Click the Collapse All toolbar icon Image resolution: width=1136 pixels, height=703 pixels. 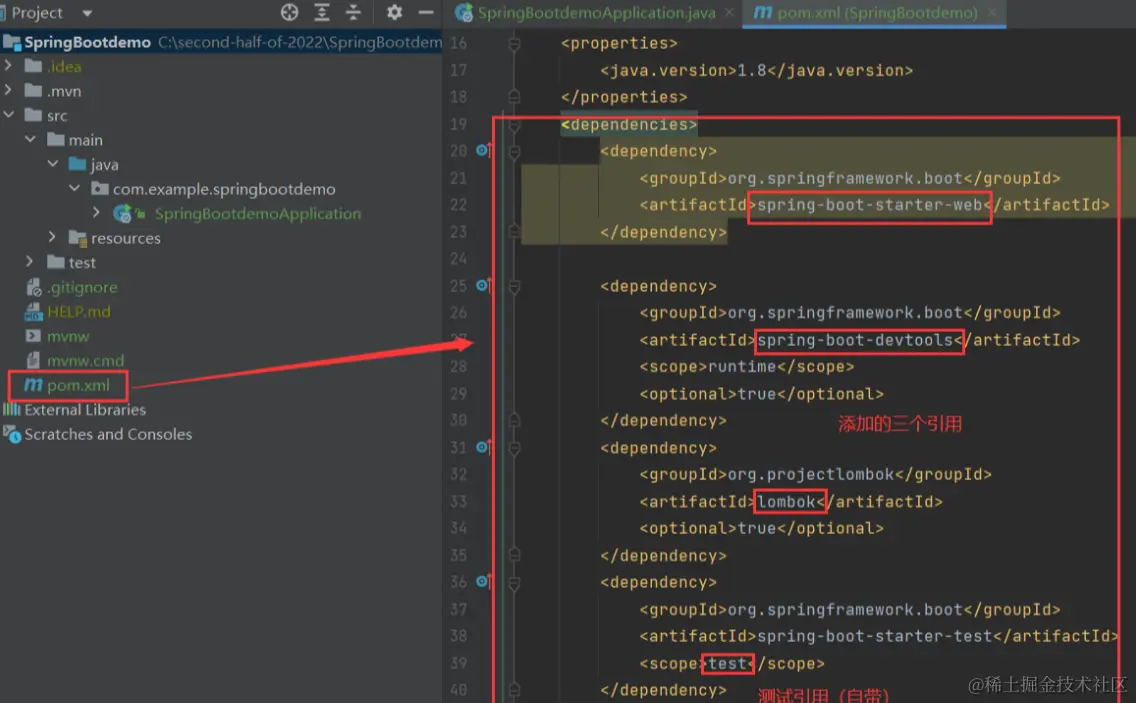point(354,12)
